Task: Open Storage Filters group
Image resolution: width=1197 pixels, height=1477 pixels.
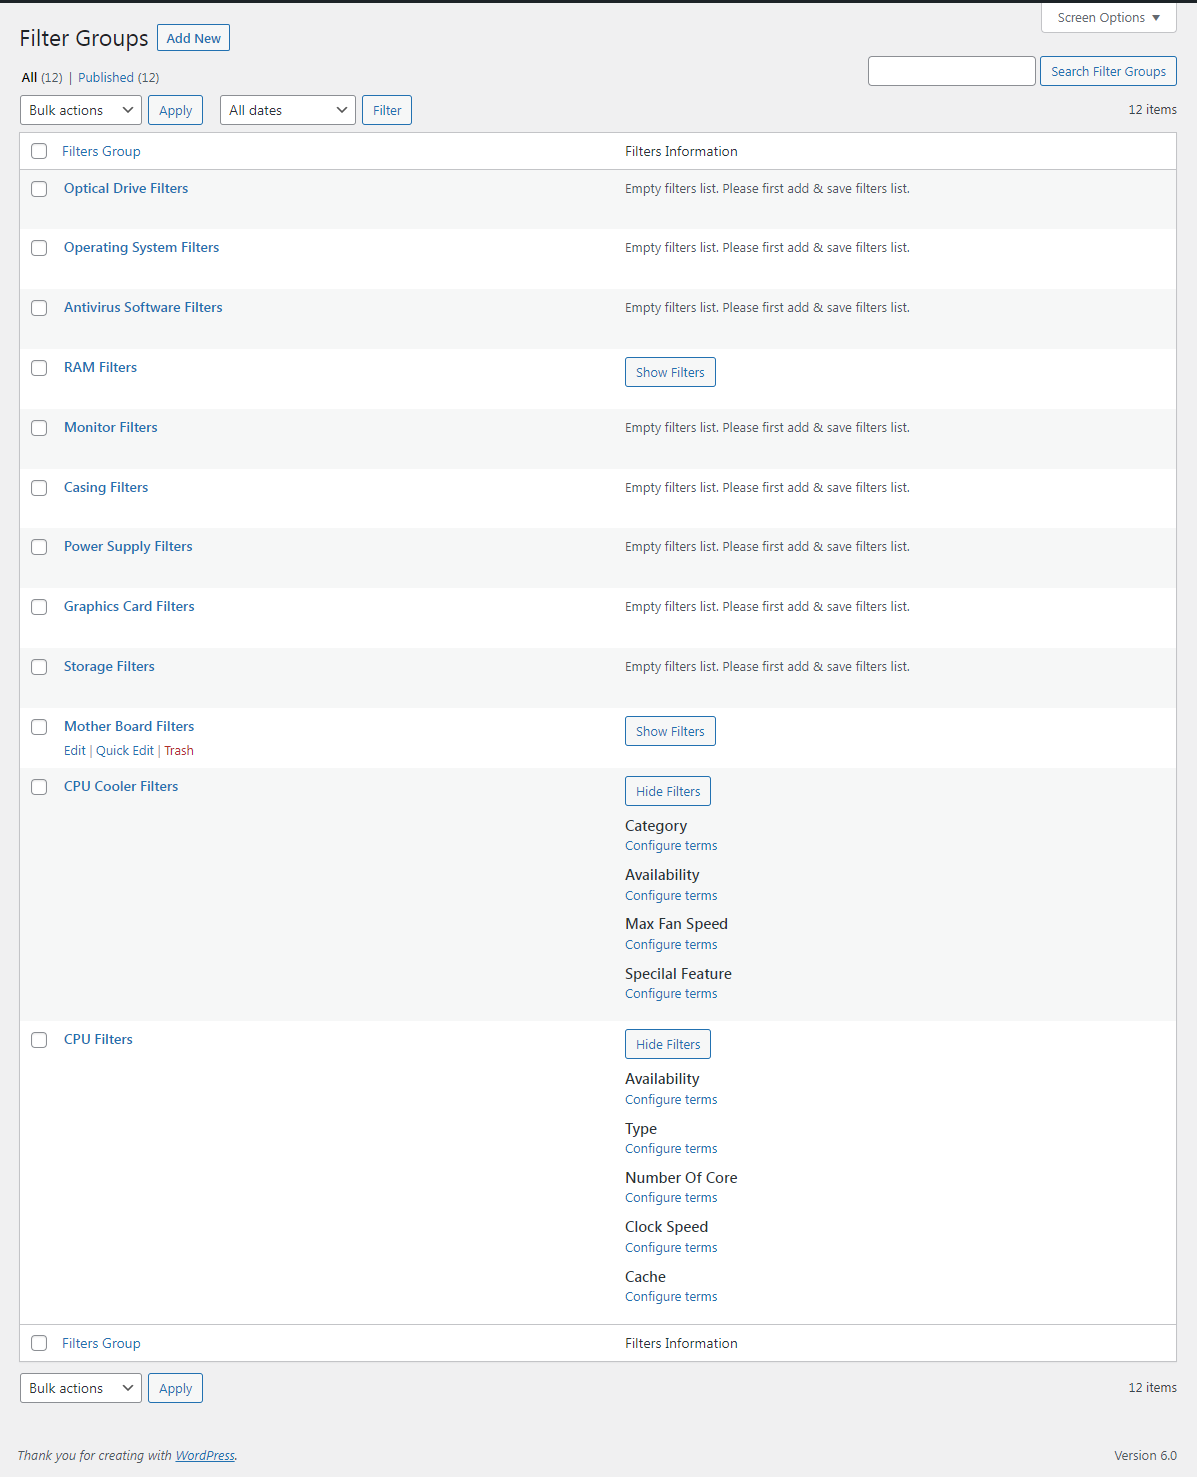Action: coord(109,666)
